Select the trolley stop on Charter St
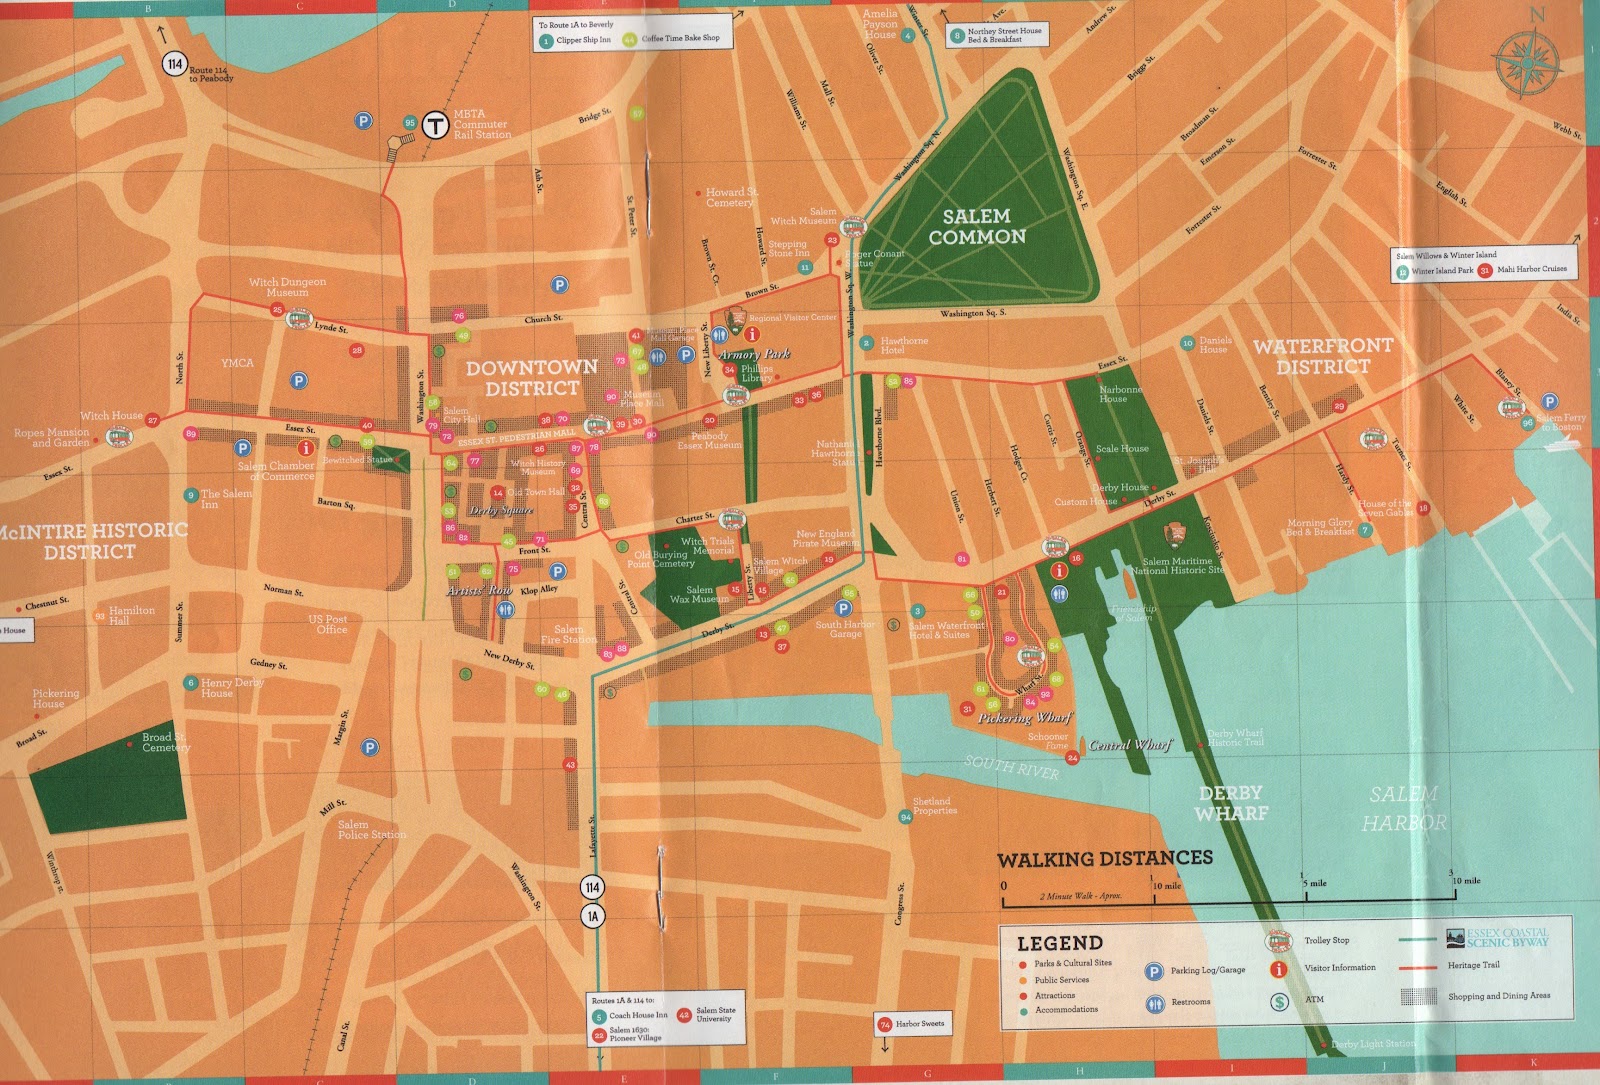This screenshot has height=1085, width=1600. (x=730, y=520)
